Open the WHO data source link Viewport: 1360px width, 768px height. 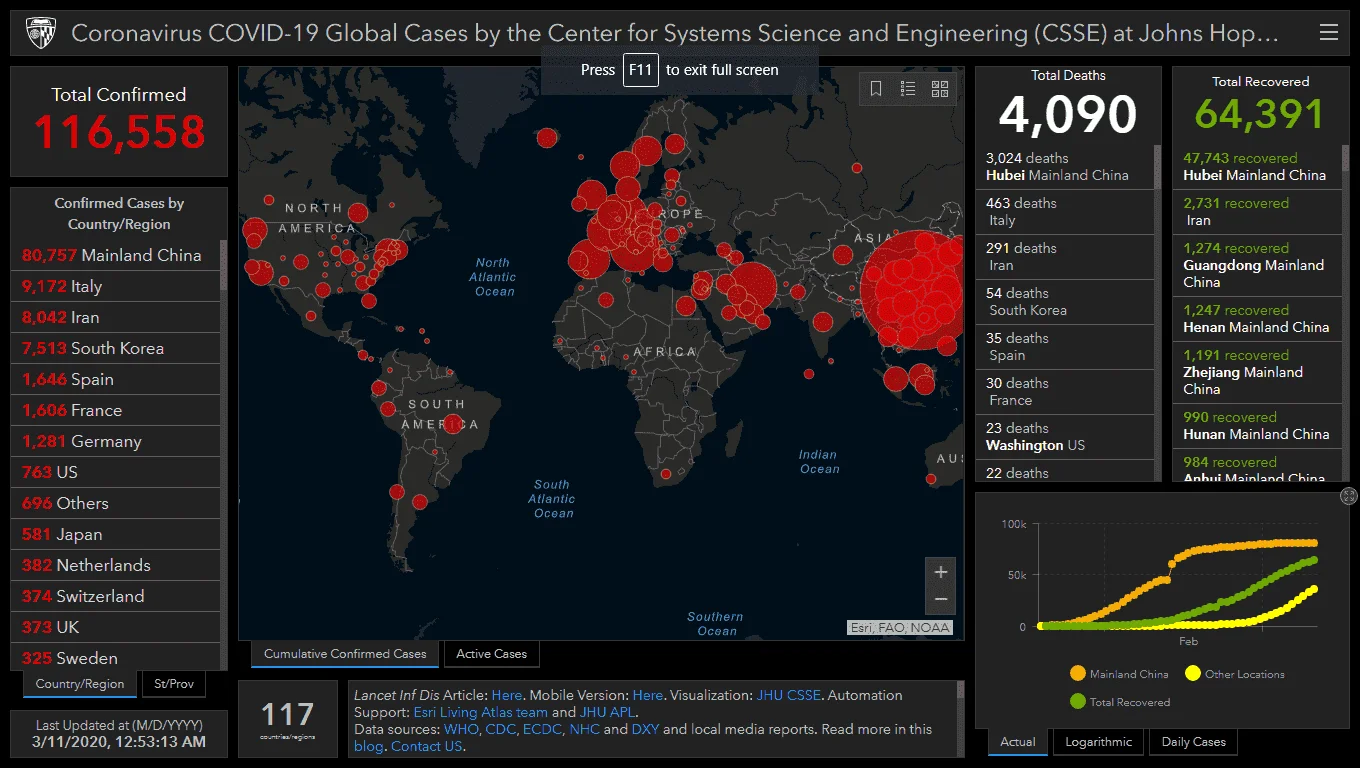[460, 729]
